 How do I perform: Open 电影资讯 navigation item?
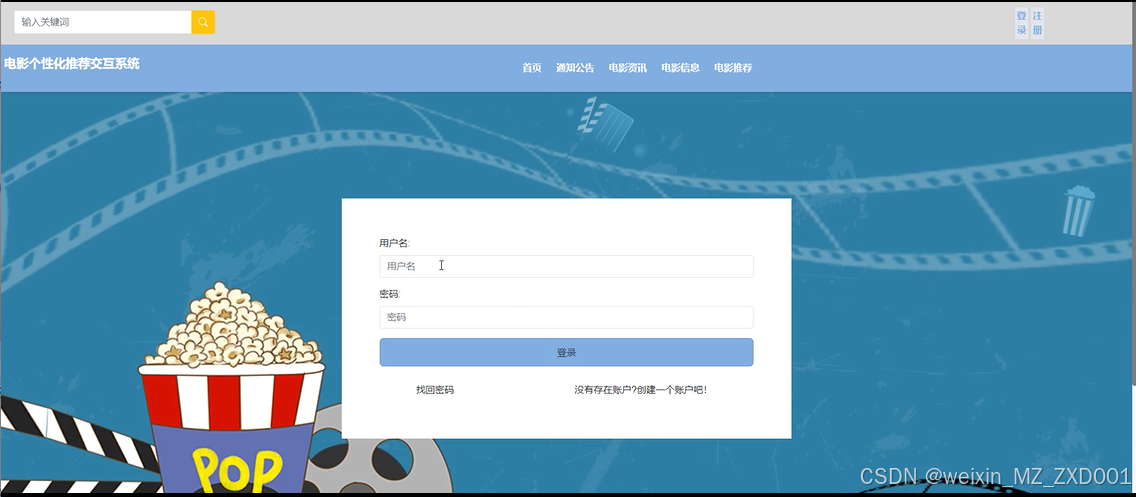pos(627,68)
